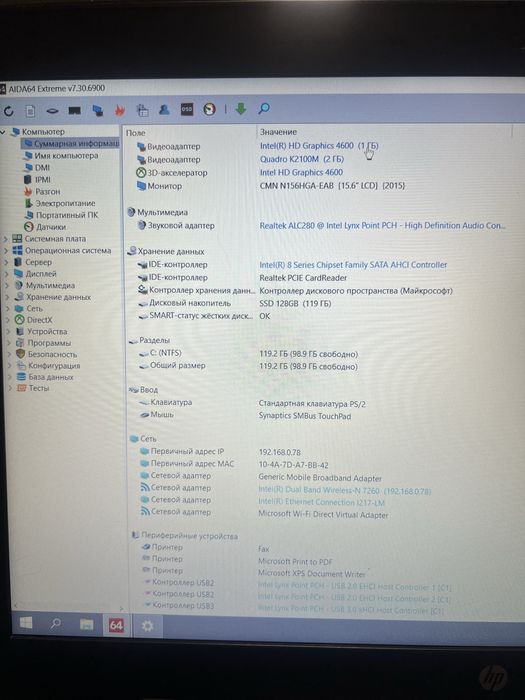Expand the Сервер tree node
This screenshot has height=700, width=525.
point(6,262)
